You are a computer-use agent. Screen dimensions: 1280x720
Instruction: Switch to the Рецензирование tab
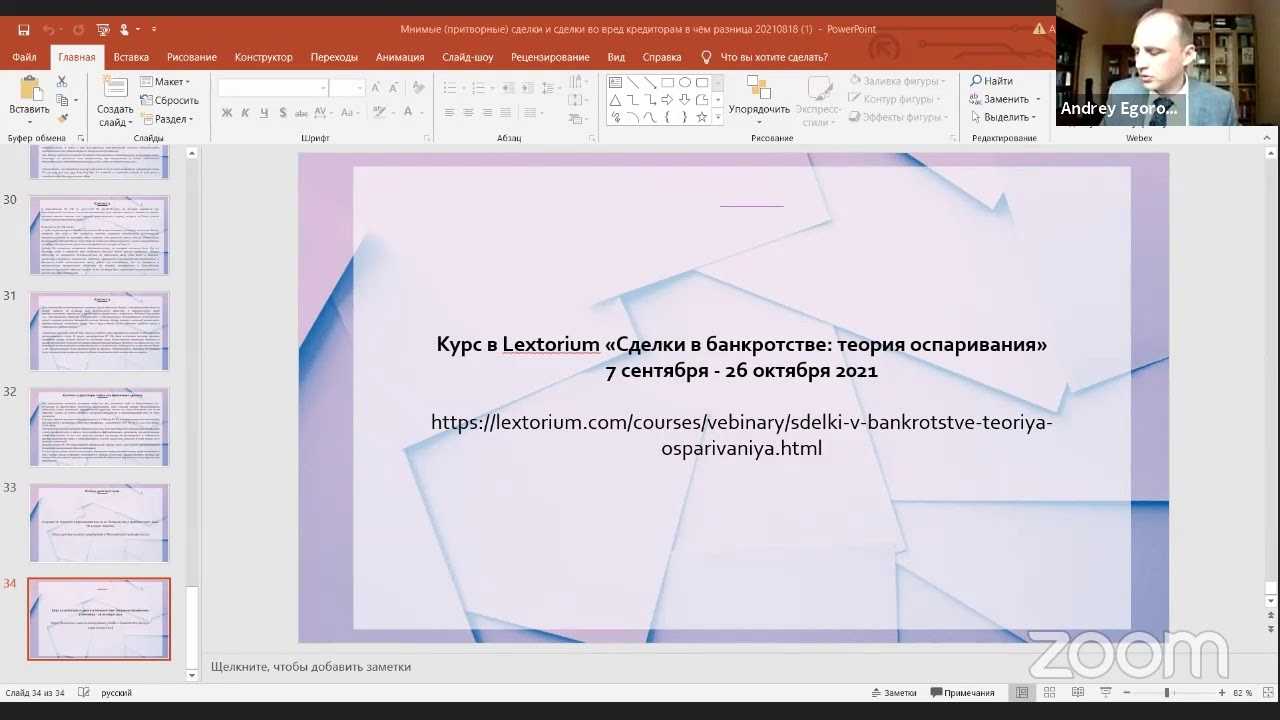pyautogui.click(x=550, y=57)
